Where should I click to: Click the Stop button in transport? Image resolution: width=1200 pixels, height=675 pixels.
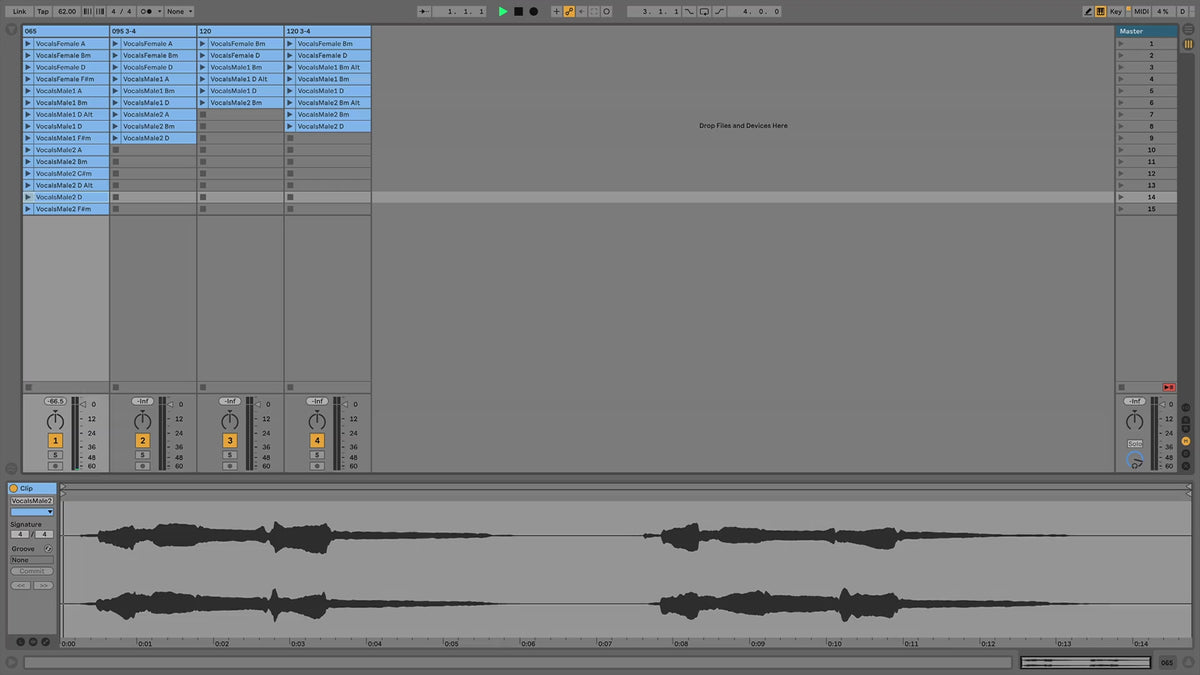pos(518,11)
